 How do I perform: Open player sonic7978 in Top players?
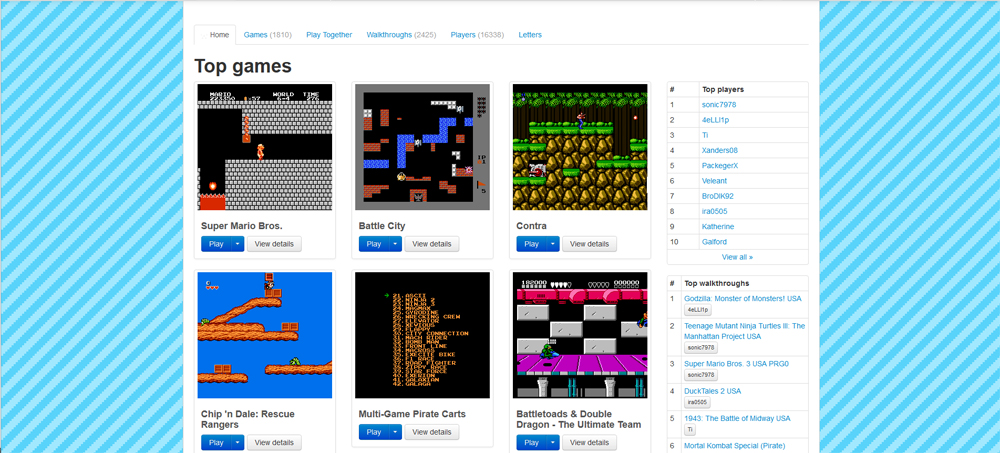[x=719, y=105]
